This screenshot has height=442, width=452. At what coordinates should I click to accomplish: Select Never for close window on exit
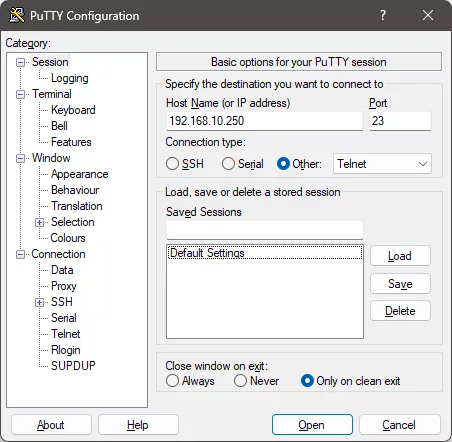pyautogui.click(x=240, y=381)
